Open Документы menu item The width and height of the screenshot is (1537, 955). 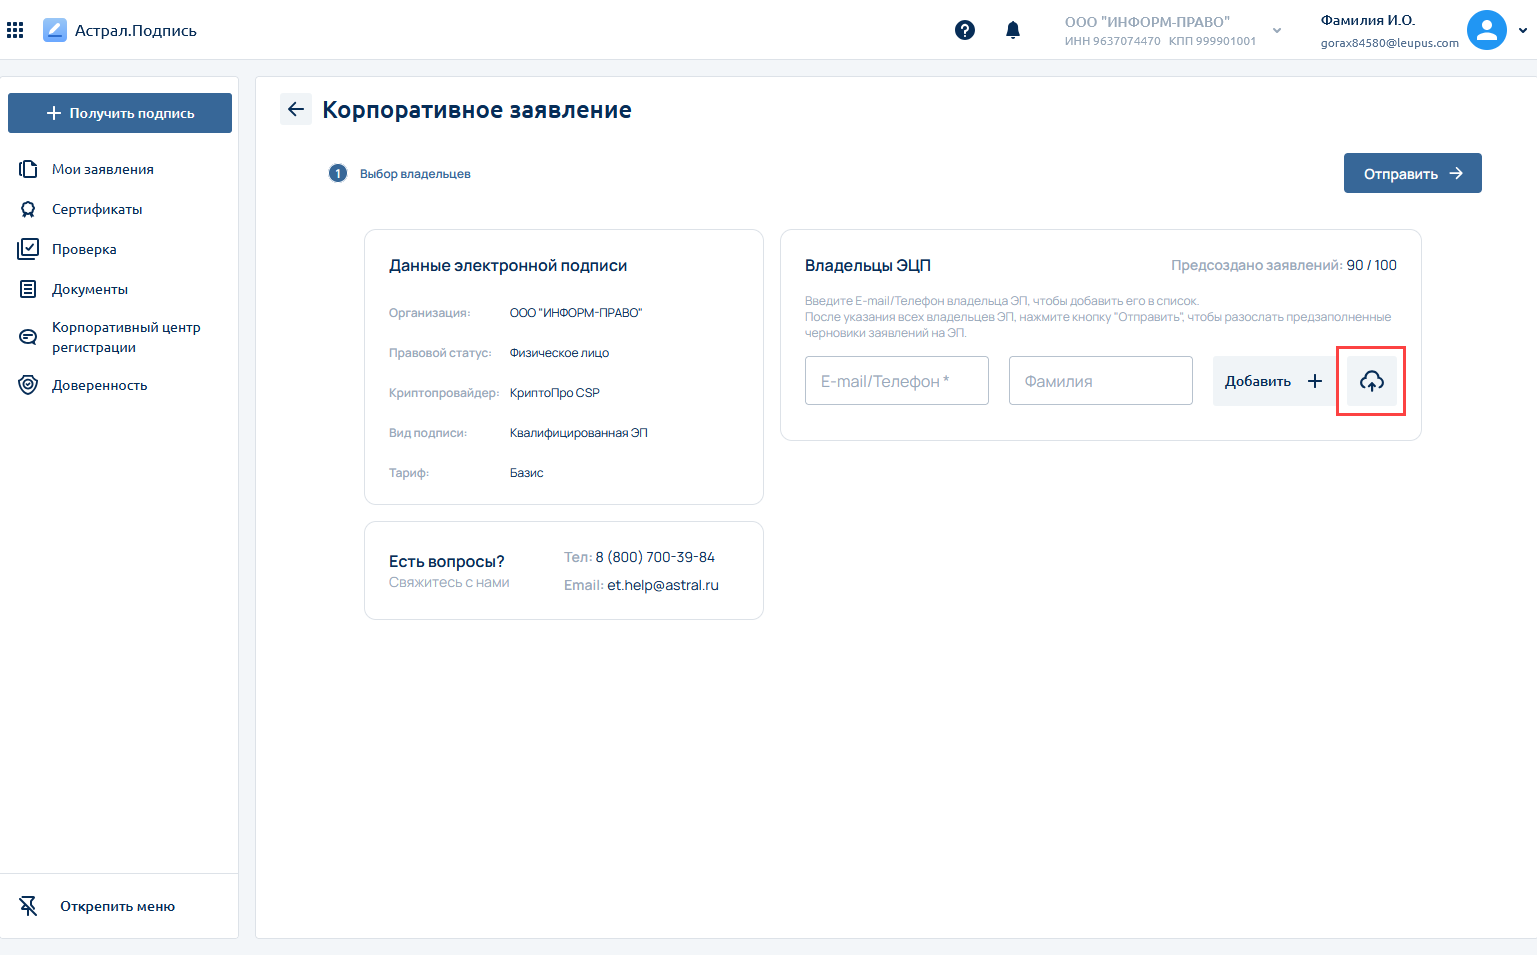pos(90,289)
